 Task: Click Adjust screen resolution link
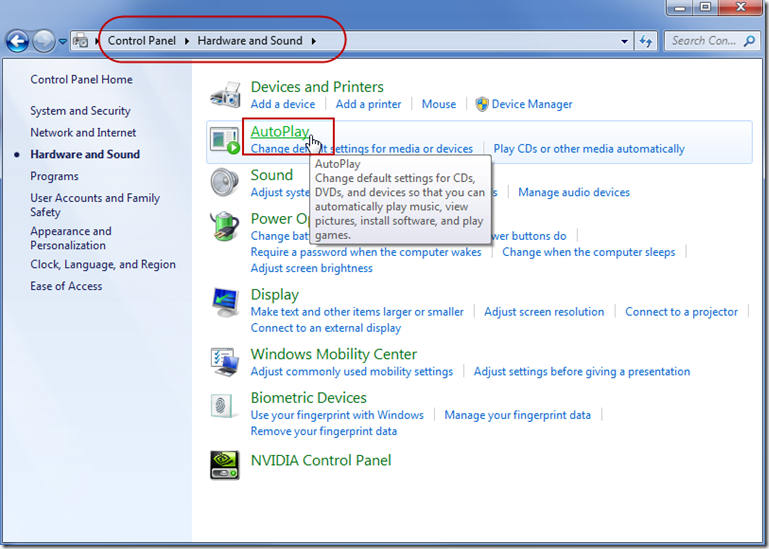point(544,312)
